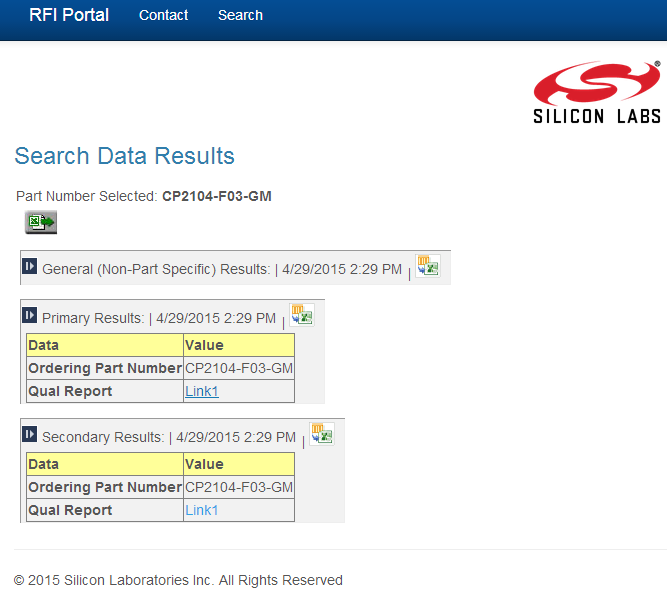
Task: Go to the RFI Portal home link
Action: pyautogui.click(x=69, y=15)
